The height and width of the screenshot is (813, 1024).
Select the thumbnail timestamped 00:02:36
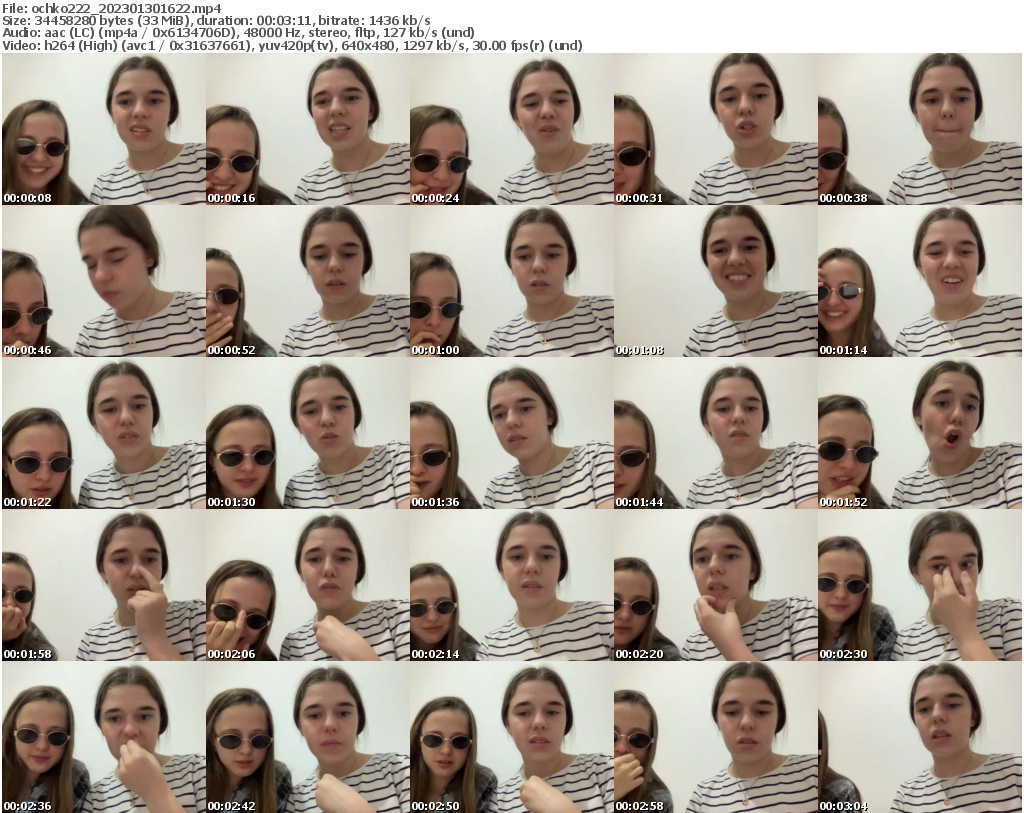point(103,738)
